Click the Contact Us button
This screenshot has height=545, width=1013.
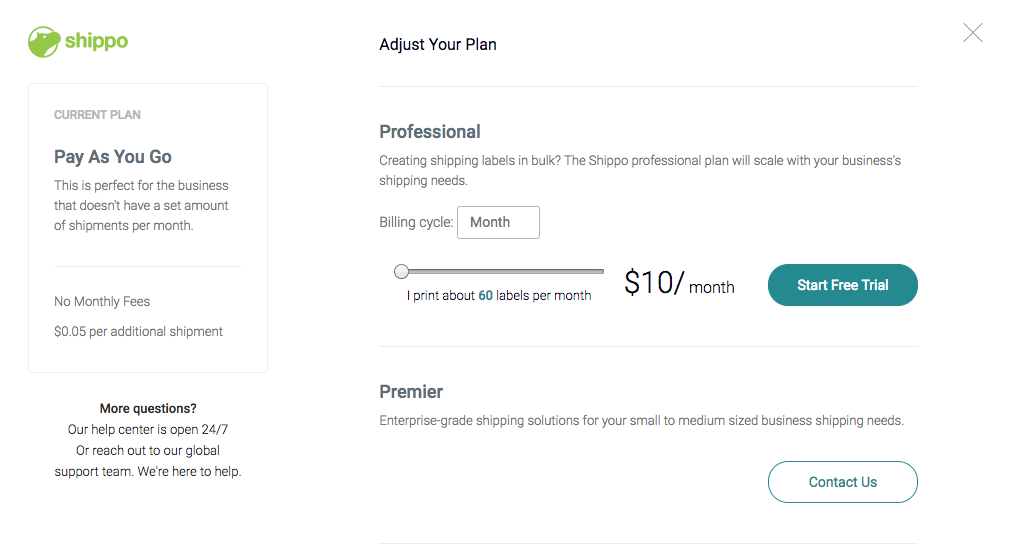click(x=842, y=482)
